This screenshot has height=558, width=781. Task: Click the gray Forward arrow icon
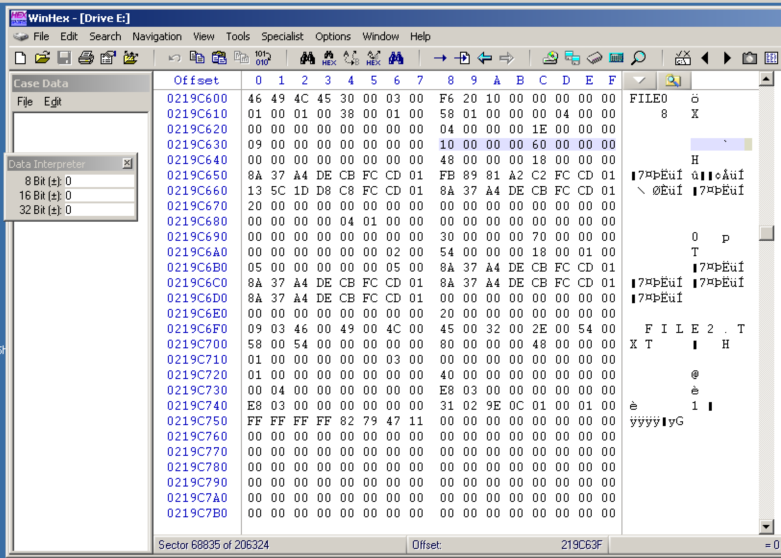click(507, 58)
